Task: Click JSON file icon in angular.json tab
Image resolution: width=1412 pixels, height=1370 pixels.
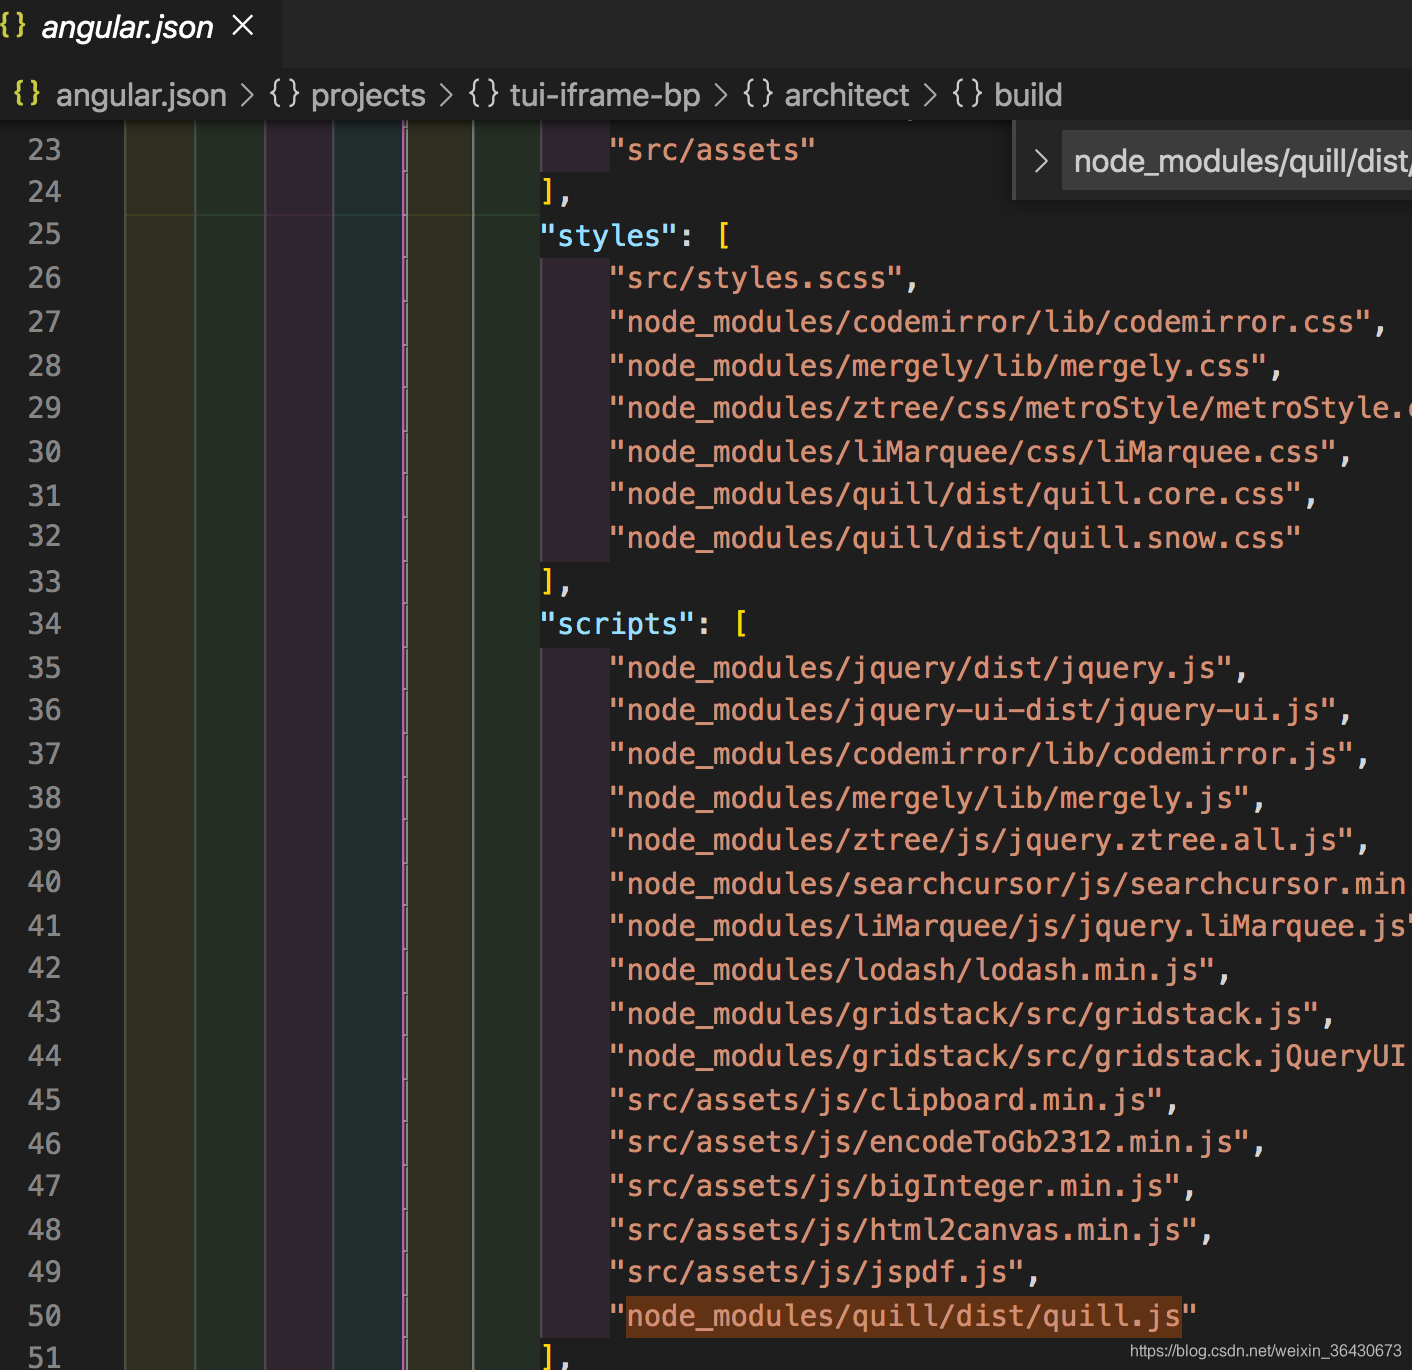Action: tap(13, 25)
